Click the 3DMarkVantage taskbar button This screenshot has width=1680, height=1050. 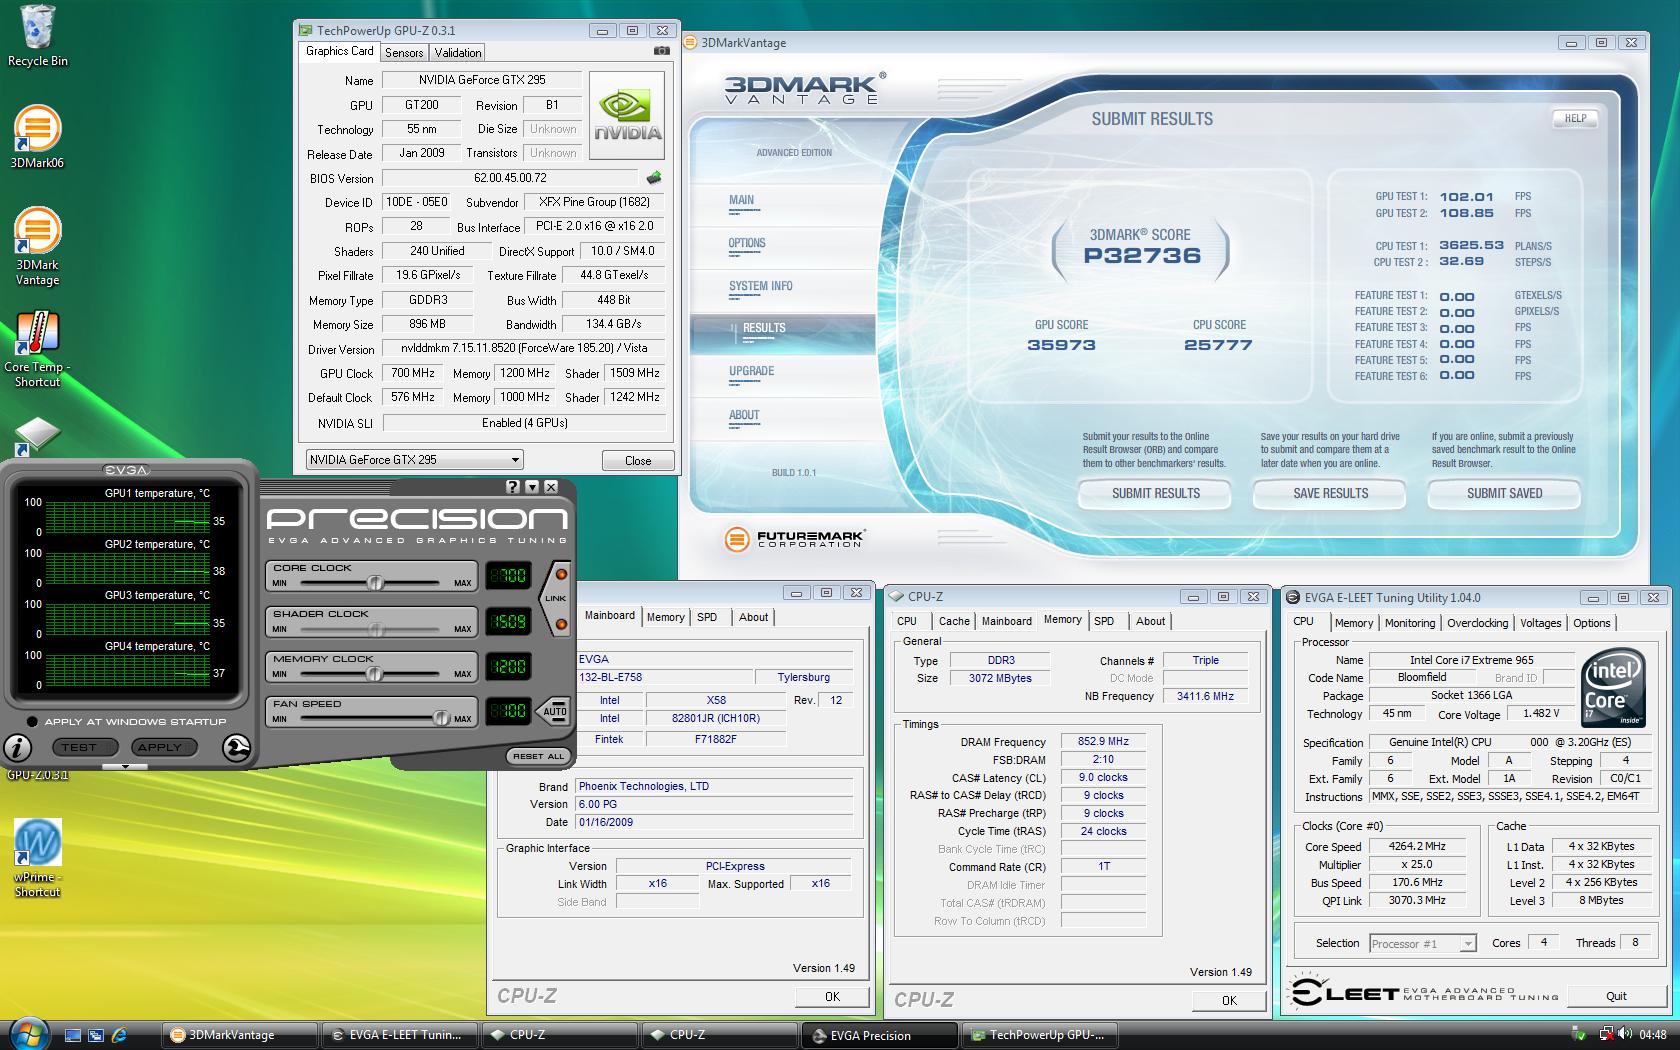coord(240,1035)
